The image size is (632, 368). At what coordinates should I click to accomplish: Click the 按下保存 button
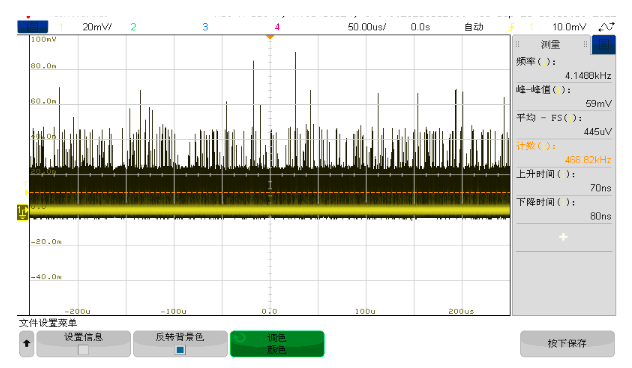tap(567, 344)
